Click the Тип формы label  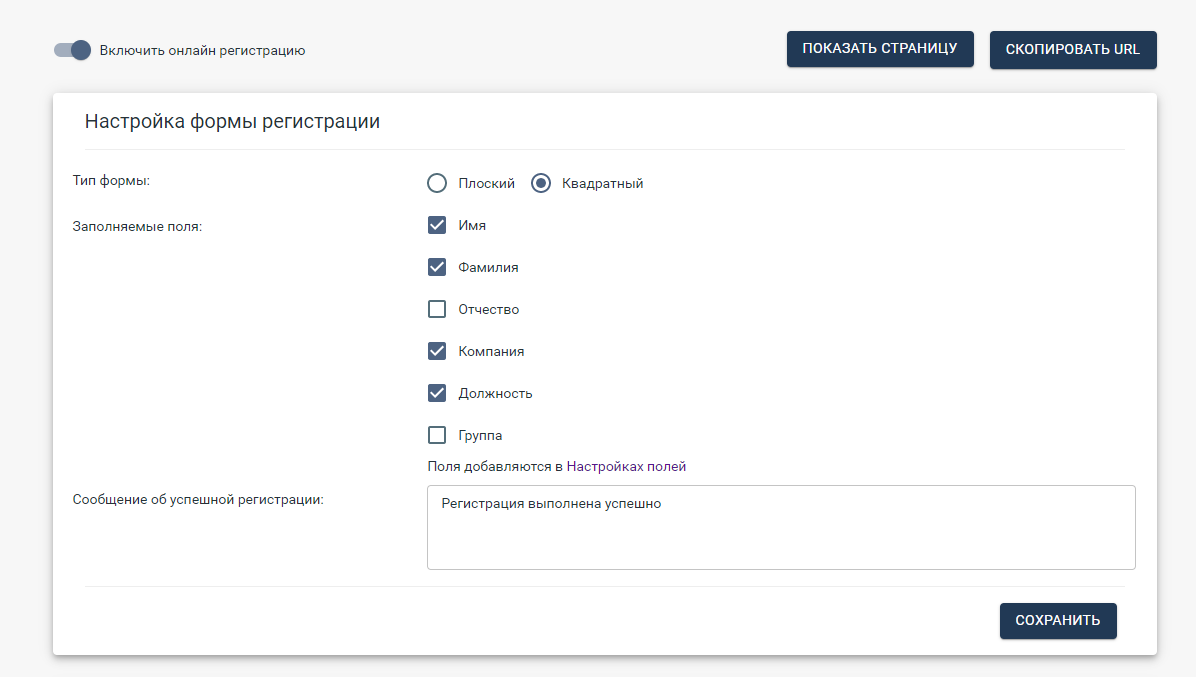tap(111, 181)
